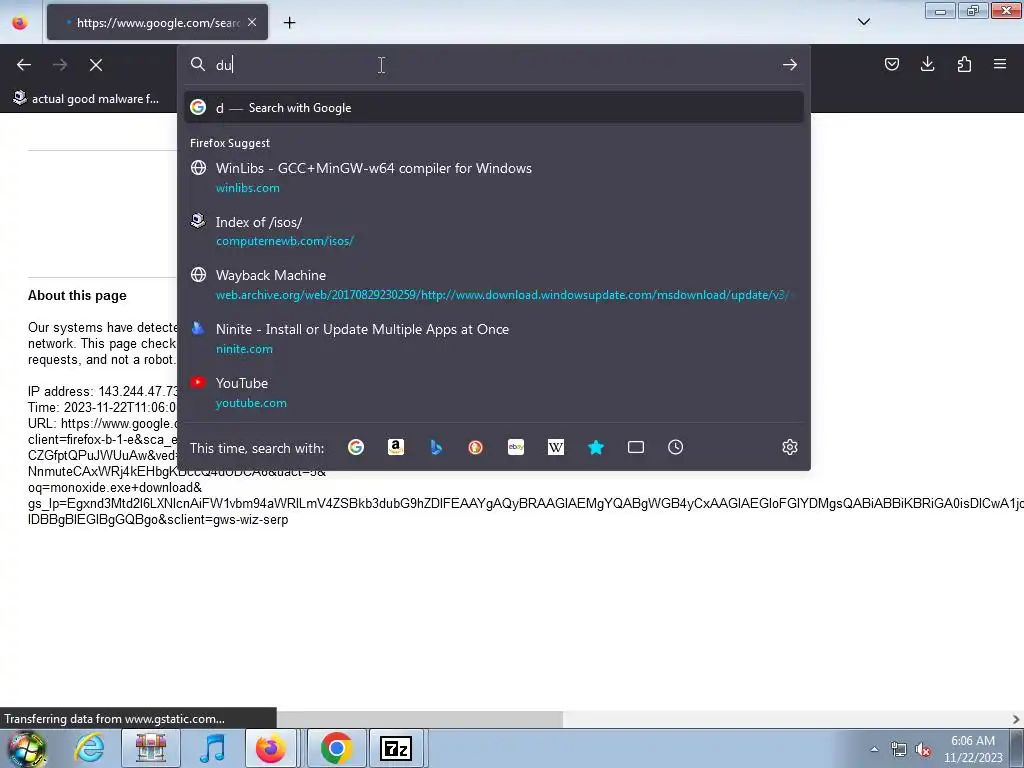
Task: Choose the Ninite suggestion
Action: [x=494, y=338]
